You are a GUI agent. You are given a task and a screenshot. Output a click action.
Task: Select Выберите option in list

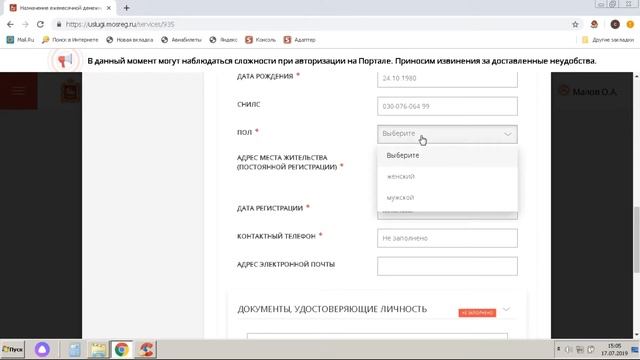pyautogui.click(x=447, y=156)
